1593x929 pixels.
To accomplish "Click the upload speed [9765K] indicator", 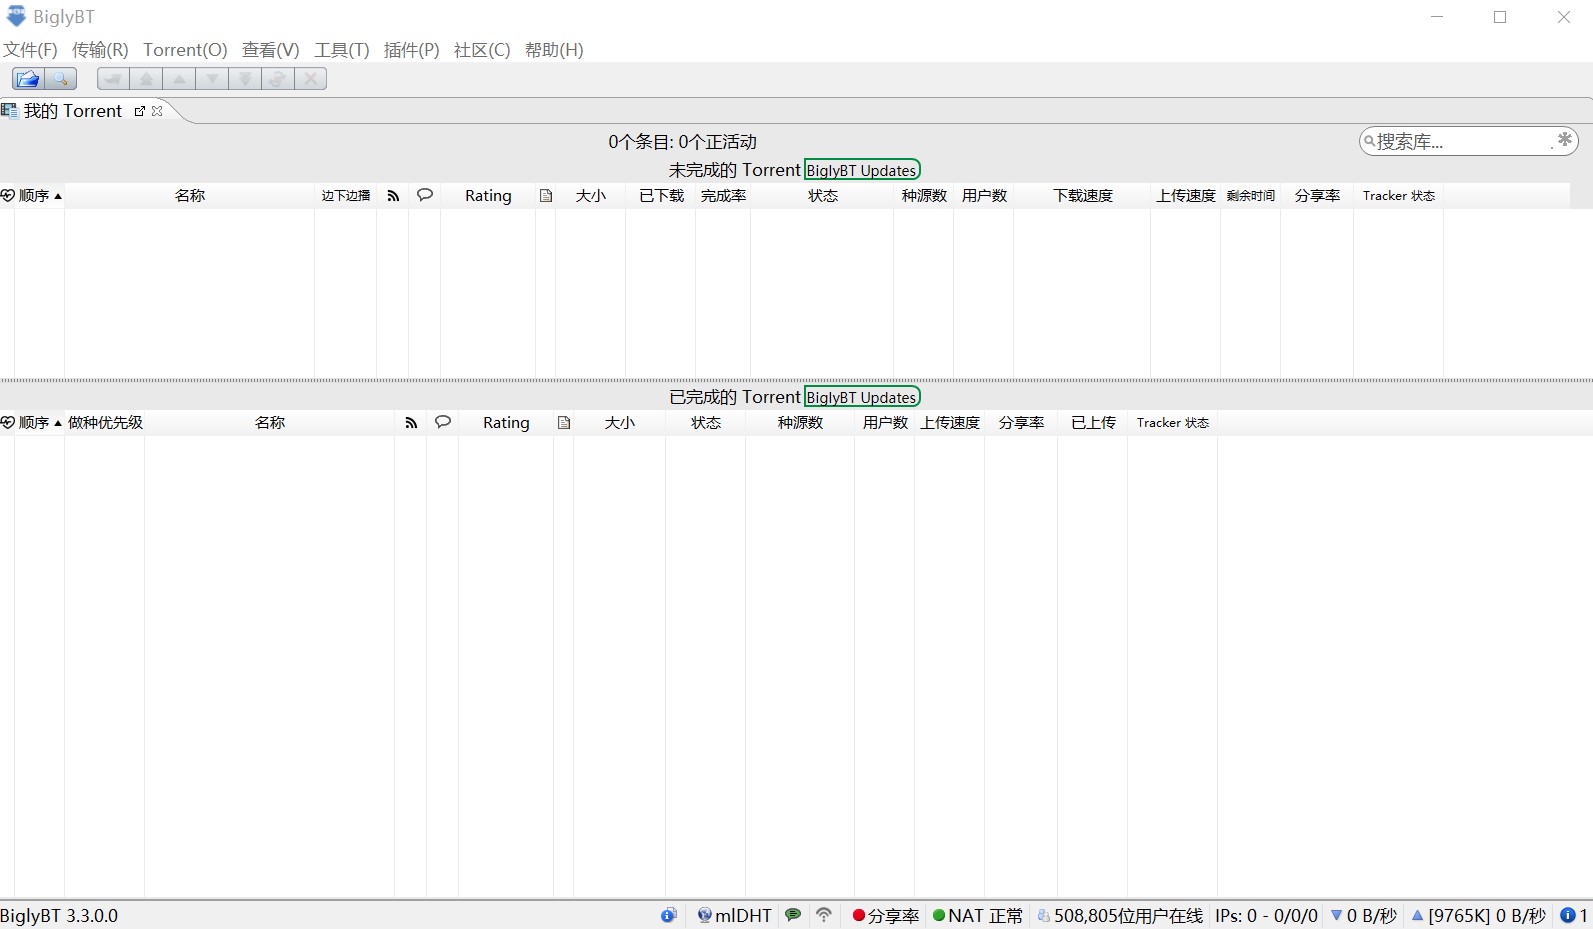I will coord(1479,915).
